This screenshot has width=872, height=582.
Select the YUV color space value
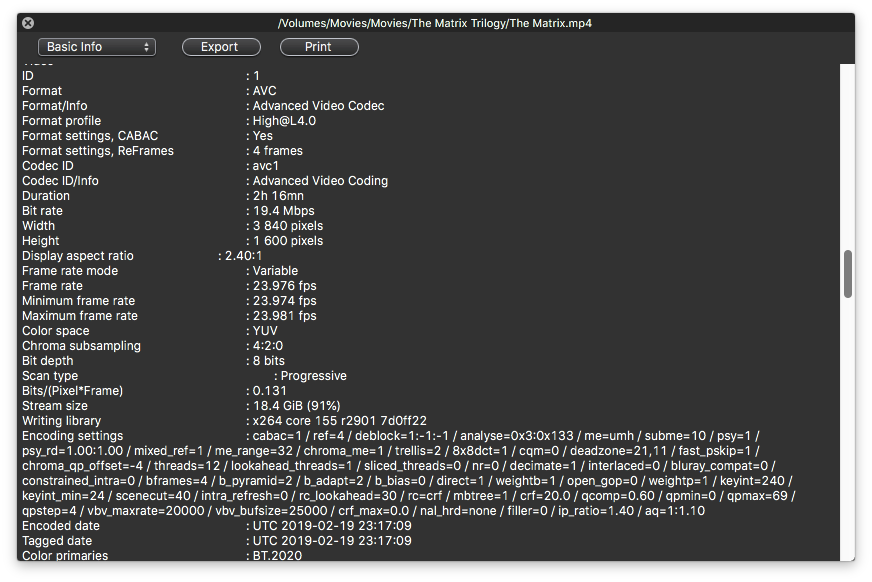click(265, 331)
